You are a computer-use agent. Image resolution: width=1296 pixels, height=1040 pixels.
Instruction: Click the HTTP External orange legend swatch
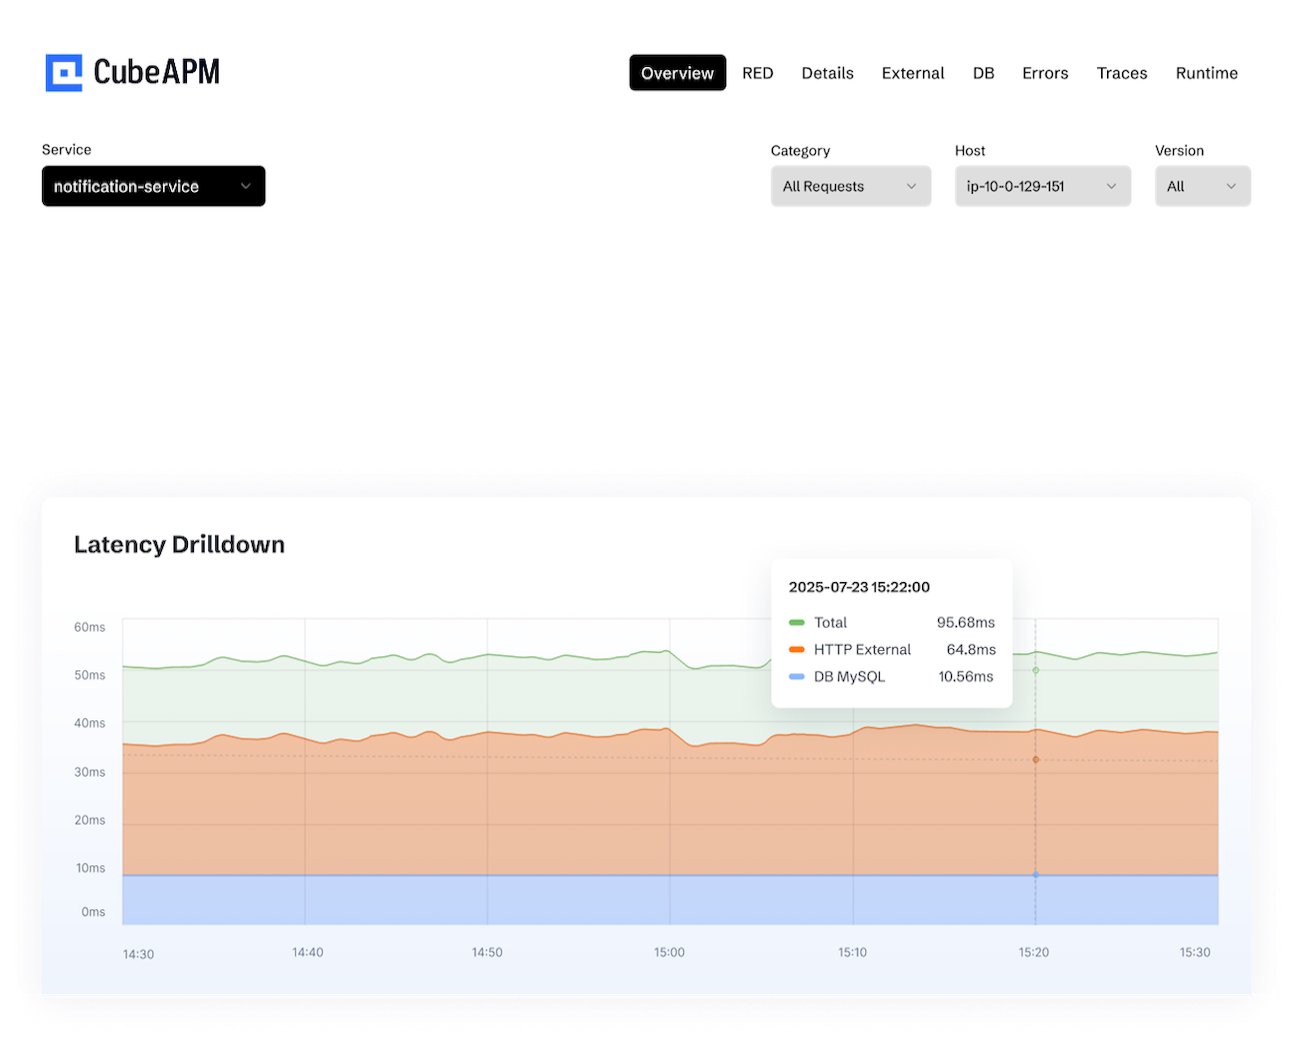(796, 650)
